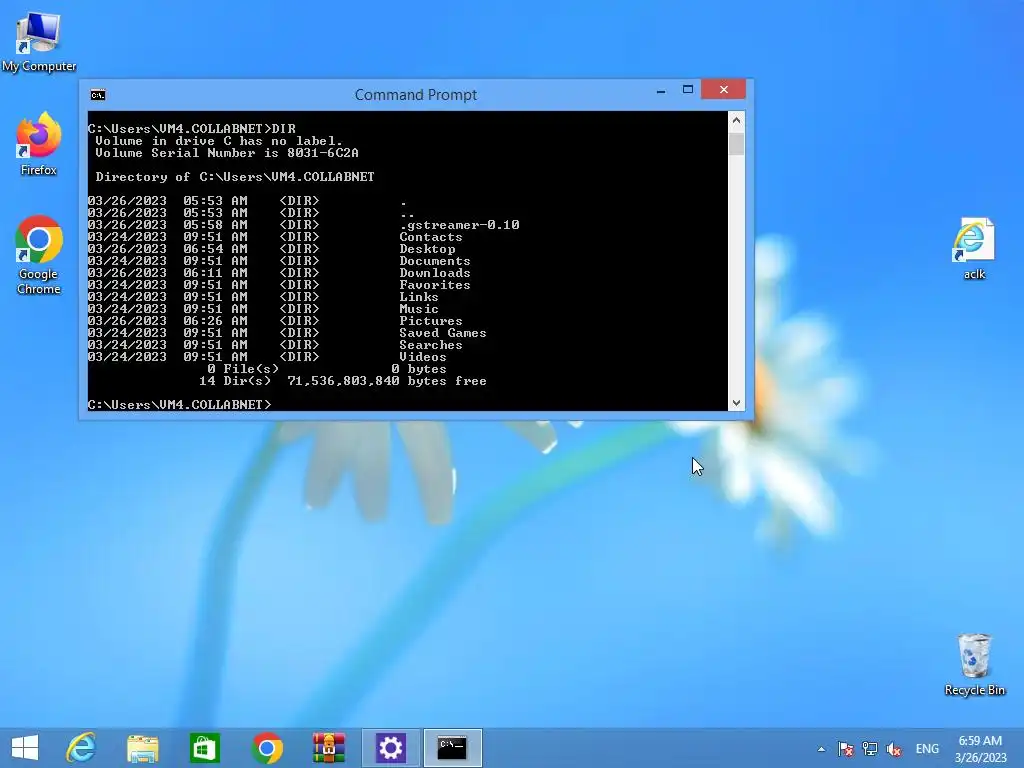Click the Contacts directory entry

[x=430, y=237]
